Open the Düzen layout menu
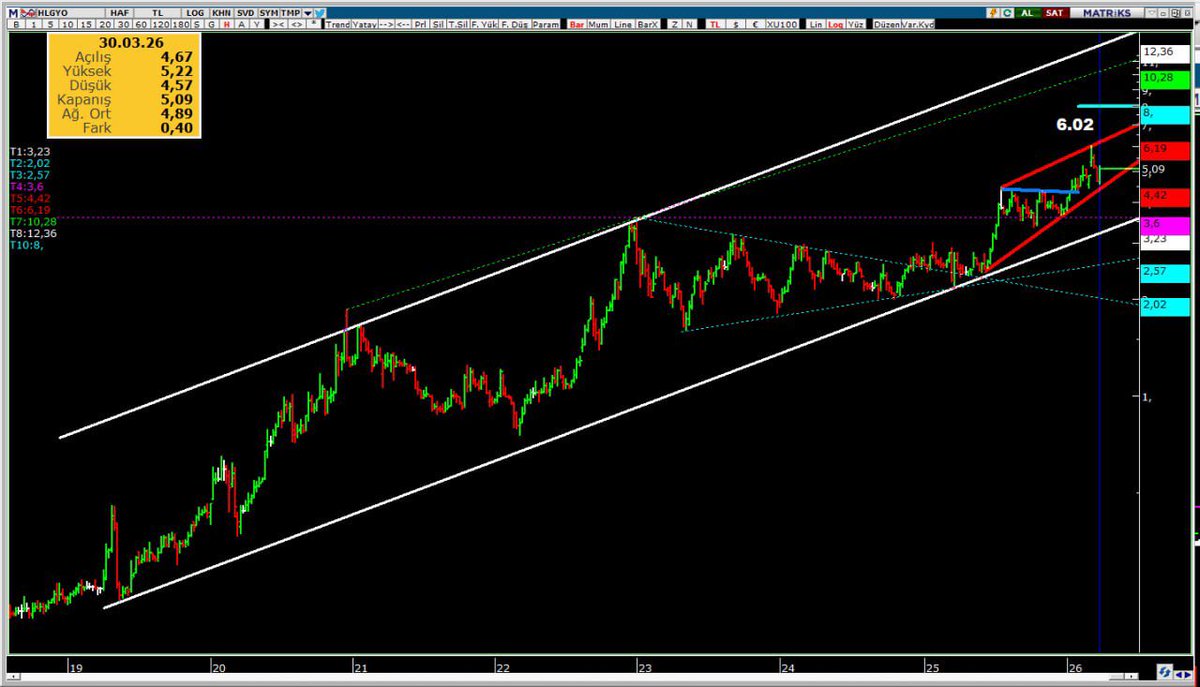The height and width of the screenshot is (687, 1200). tap(887, 24)
